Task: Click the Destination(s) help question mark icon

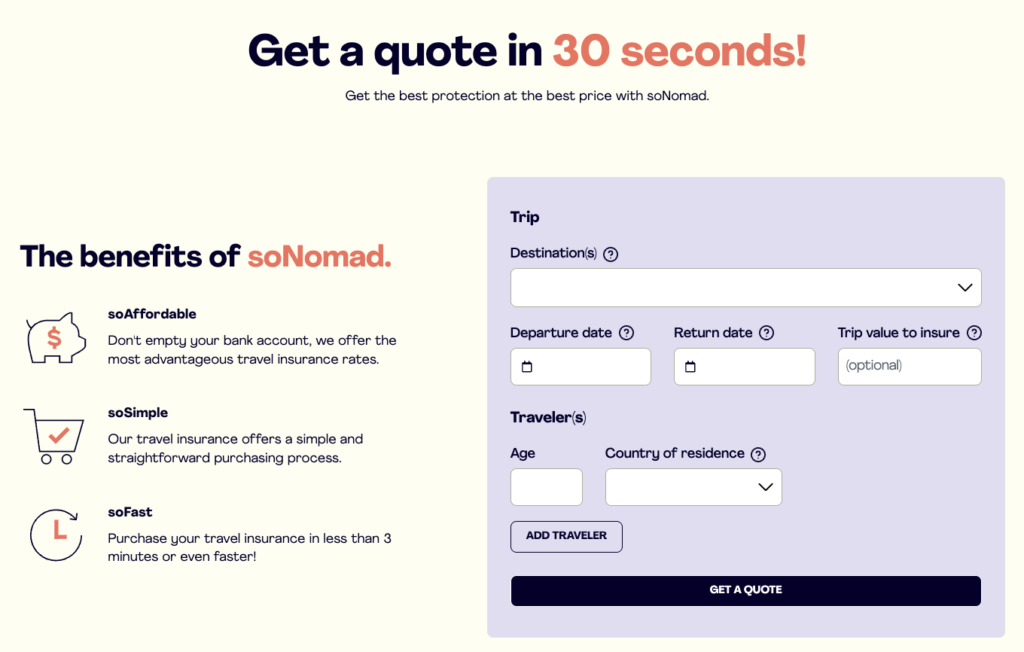Action: coord(611,254)
